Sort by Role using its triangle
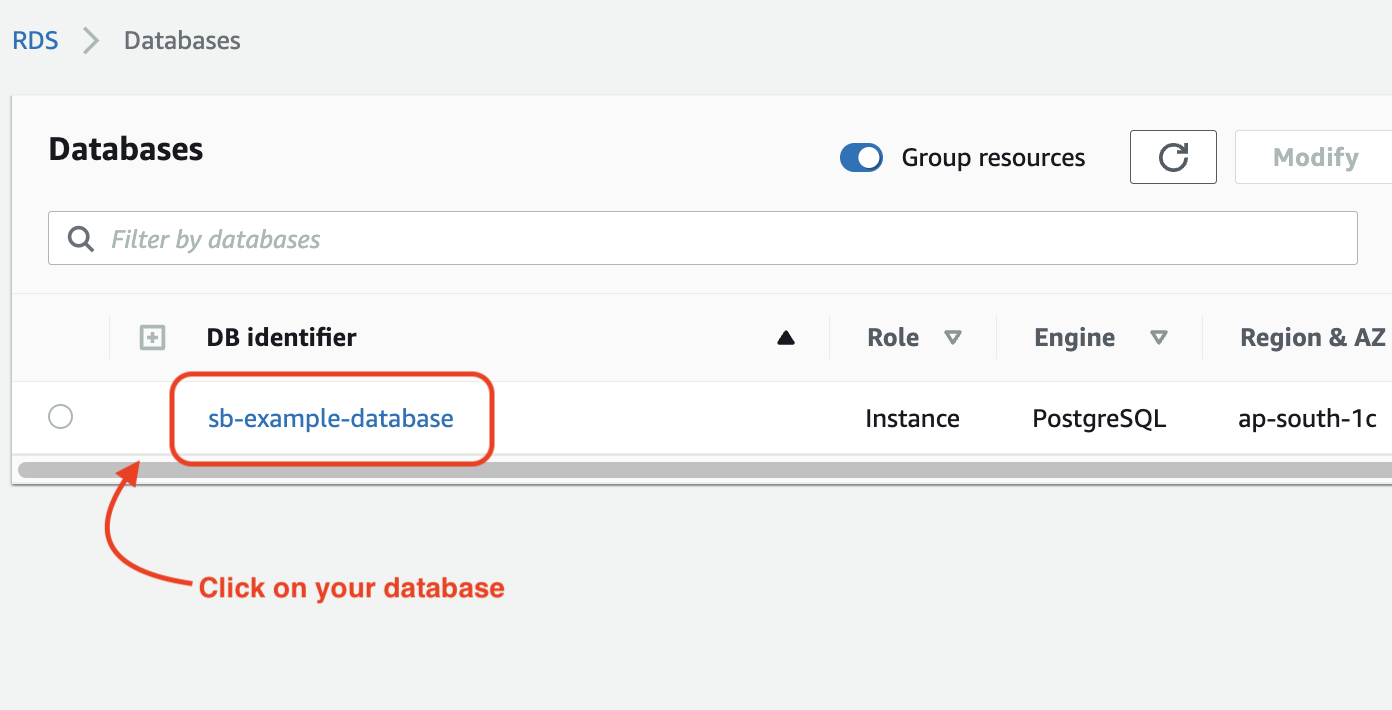This screenshot has height=710, width=1392. pos(953,338)
